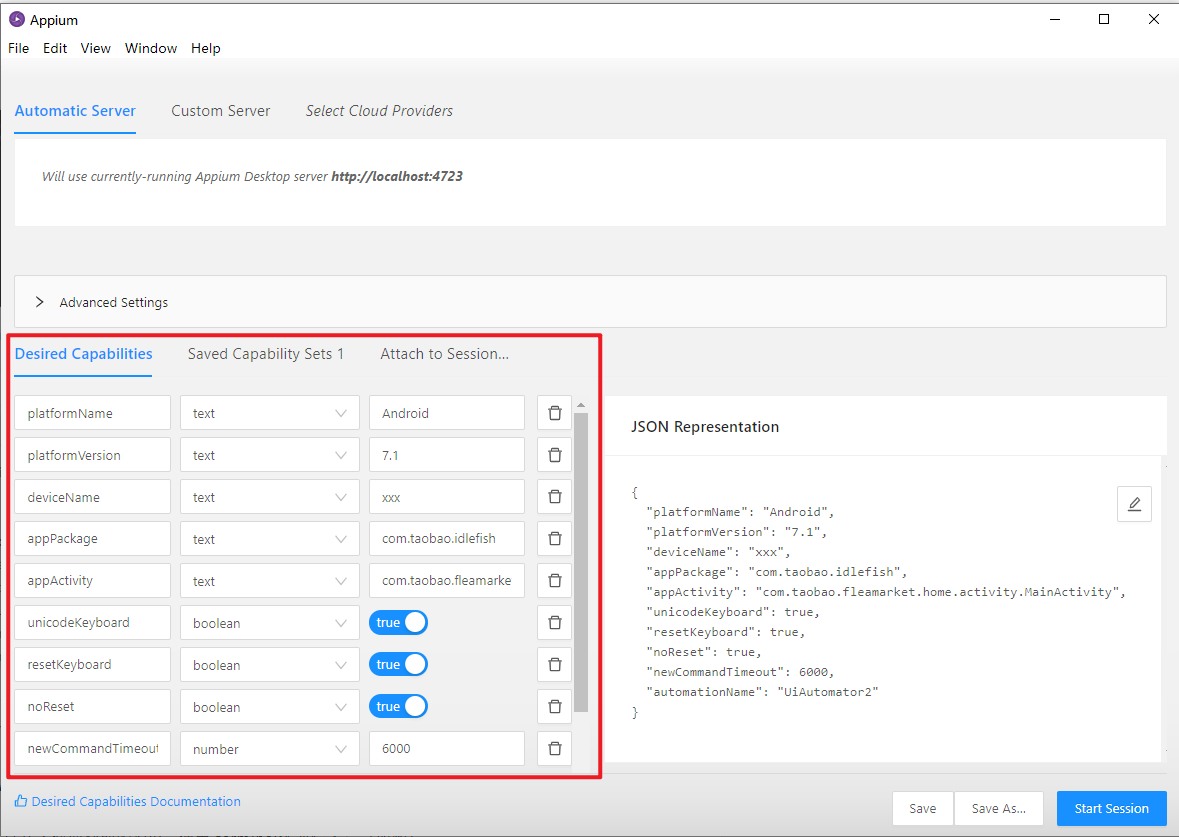Toggle the unicodeKeyboard true switch
Image resolution: width=1179 pixels, height=837 pixels.
[398, 623]
